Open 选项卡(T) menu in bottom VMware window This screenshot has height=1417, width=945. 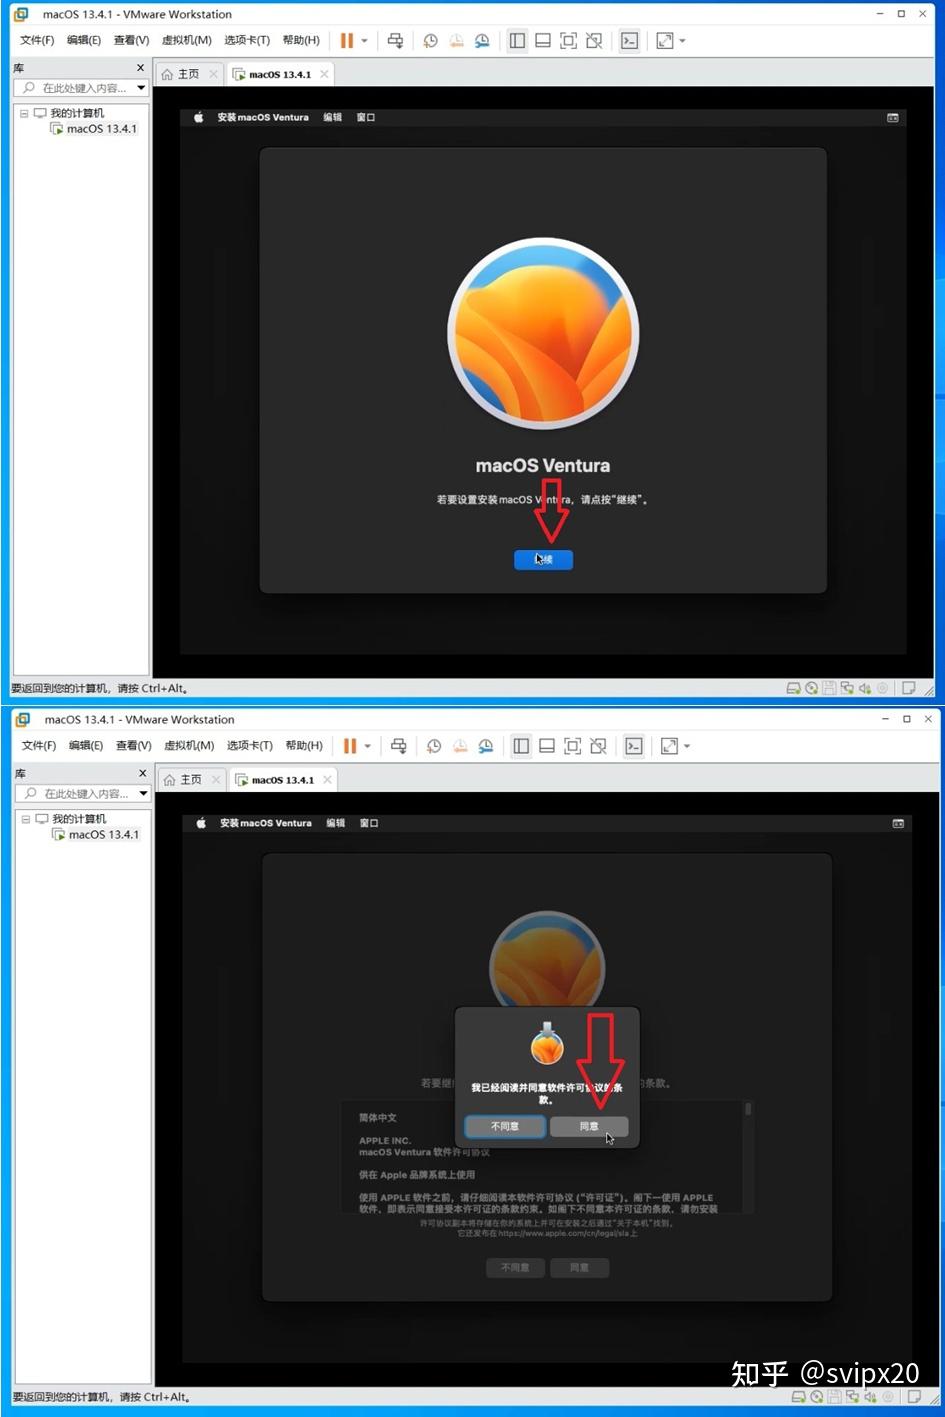[x=249, y=745]
